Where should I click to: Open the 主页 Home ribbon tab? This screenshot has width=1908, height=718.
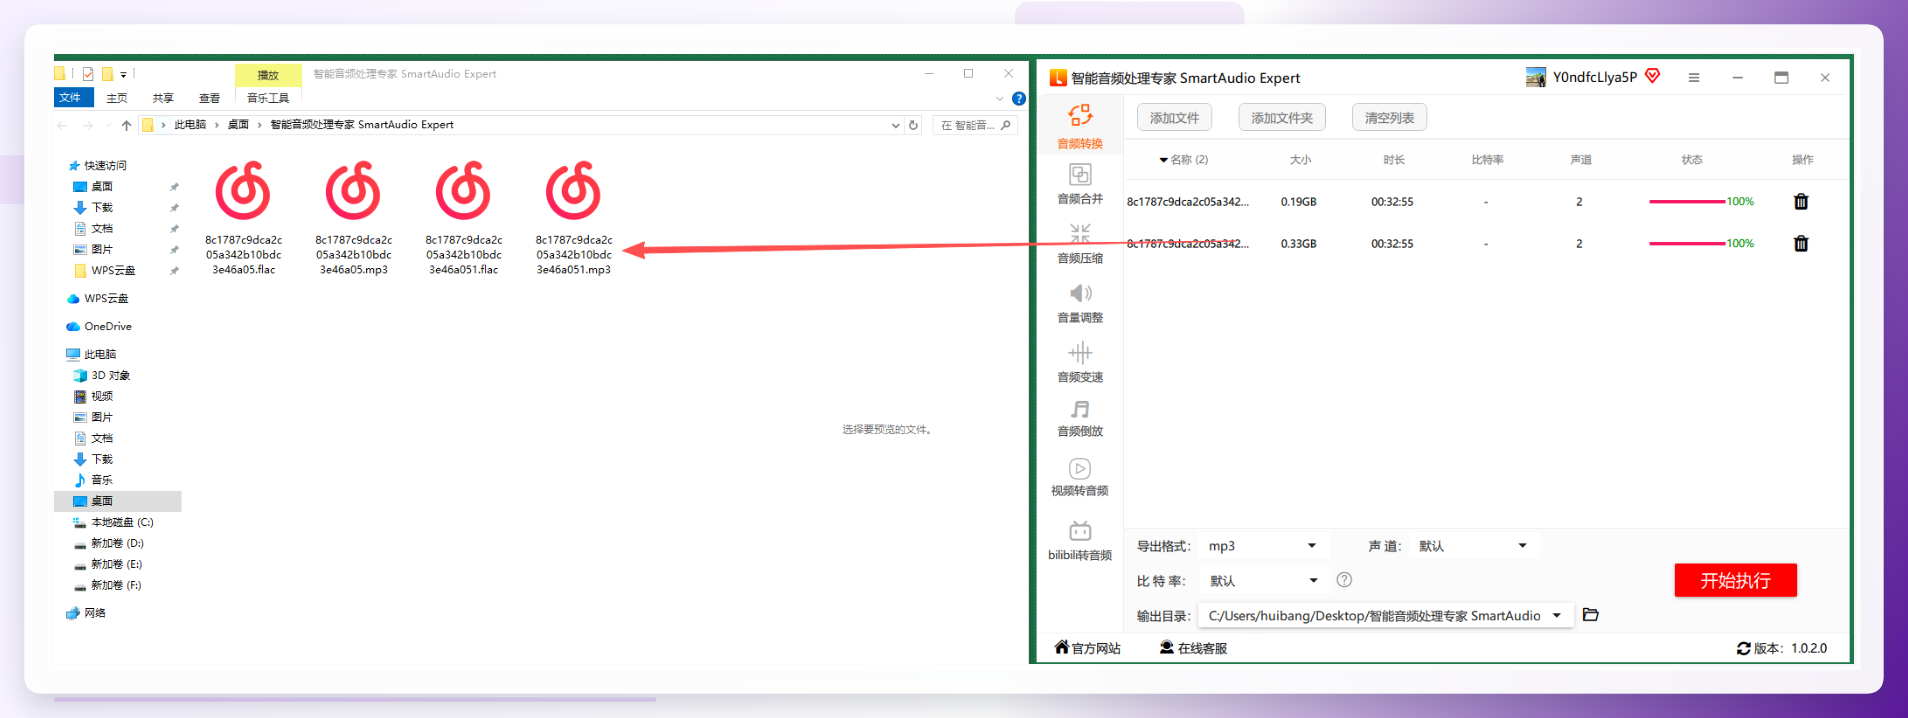[117, 98]
